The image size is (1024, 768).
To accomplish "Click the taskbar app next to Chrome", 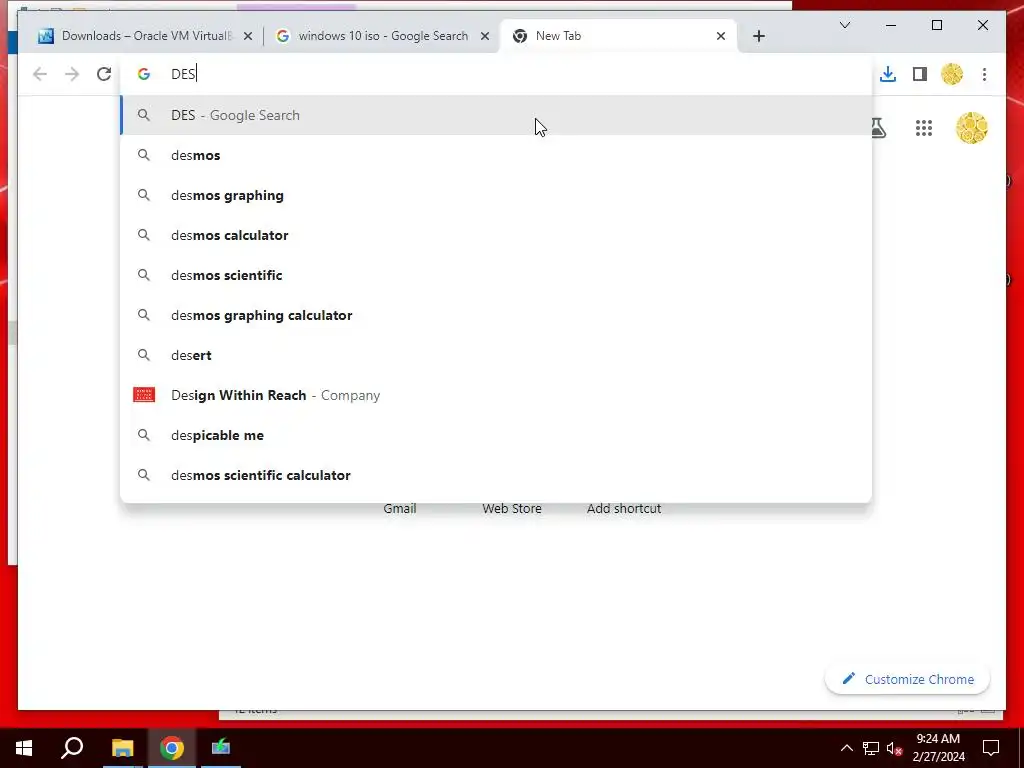I will [221, 748].
